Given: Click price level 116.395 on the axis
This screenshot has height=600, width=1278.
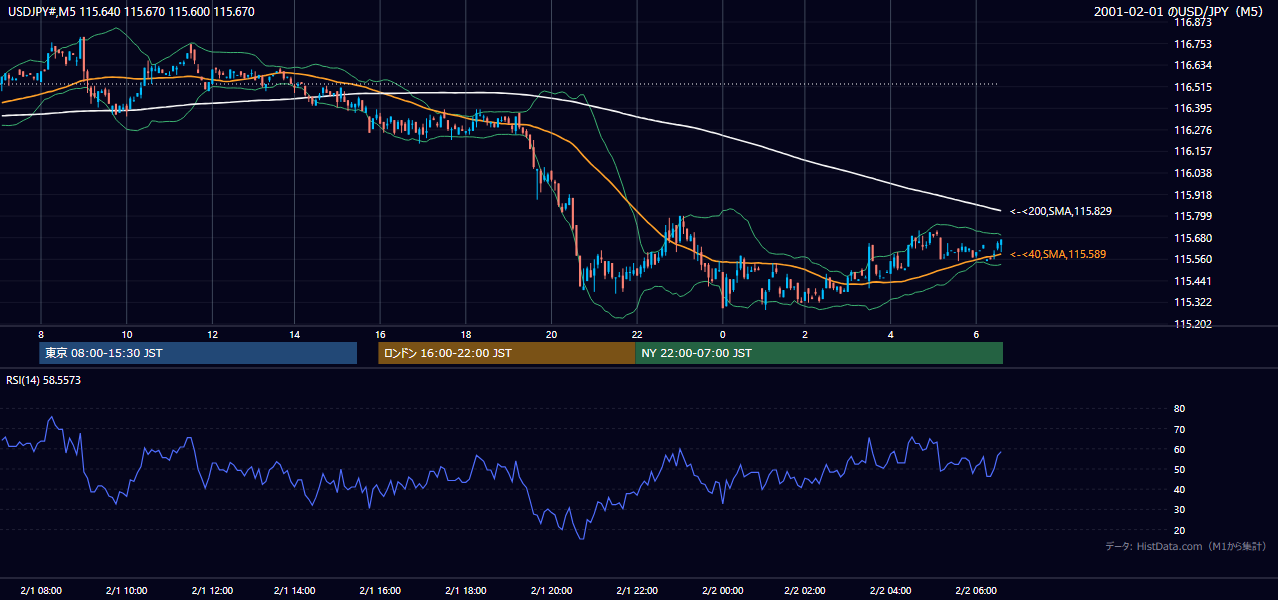Looking at the screenshot, I should [x=1192, y=108].
